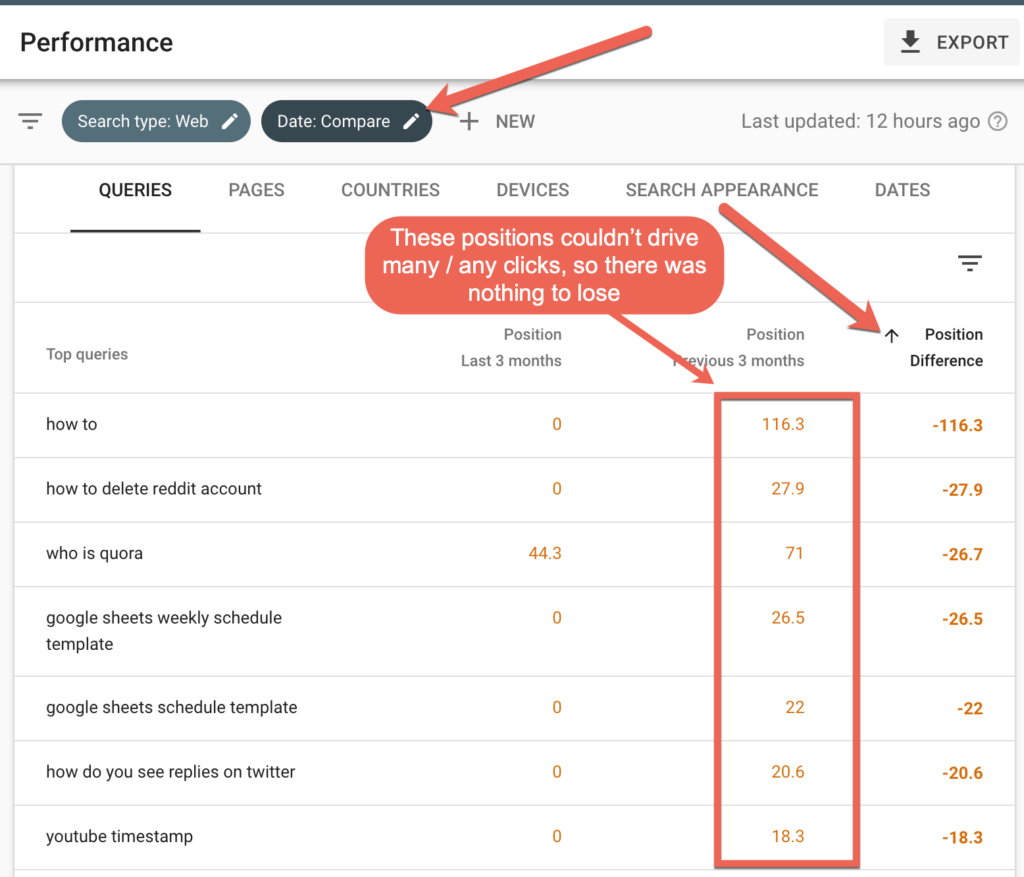Click the table filter rows icon
Viewport: 1024px width, 877px height.
click(x=969, y=263)
